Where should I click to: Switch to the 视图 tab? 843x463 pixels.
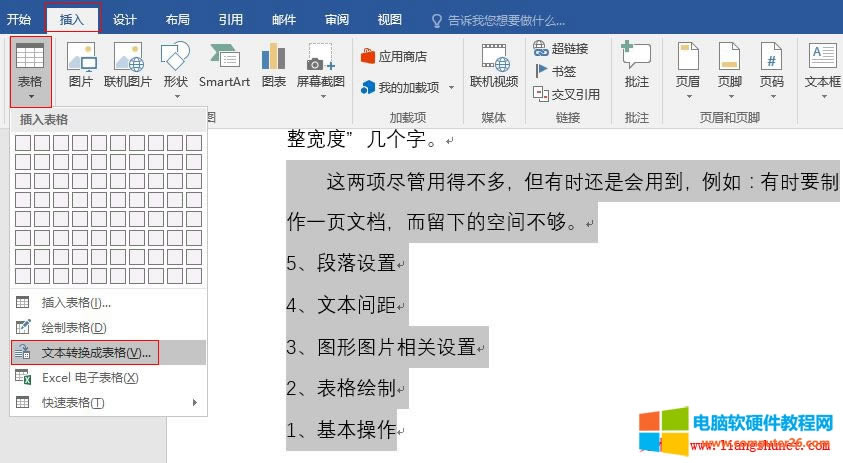tap(389, 20)
